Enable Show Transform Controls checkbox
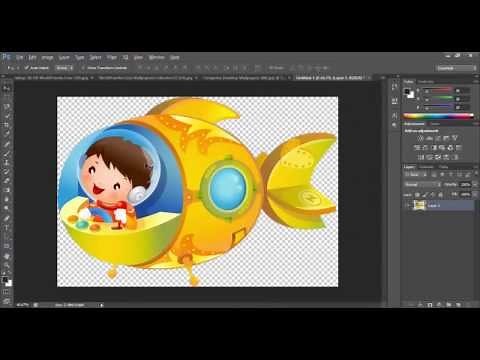This screenshot has width=480, height=360. [x=83, y=68]
